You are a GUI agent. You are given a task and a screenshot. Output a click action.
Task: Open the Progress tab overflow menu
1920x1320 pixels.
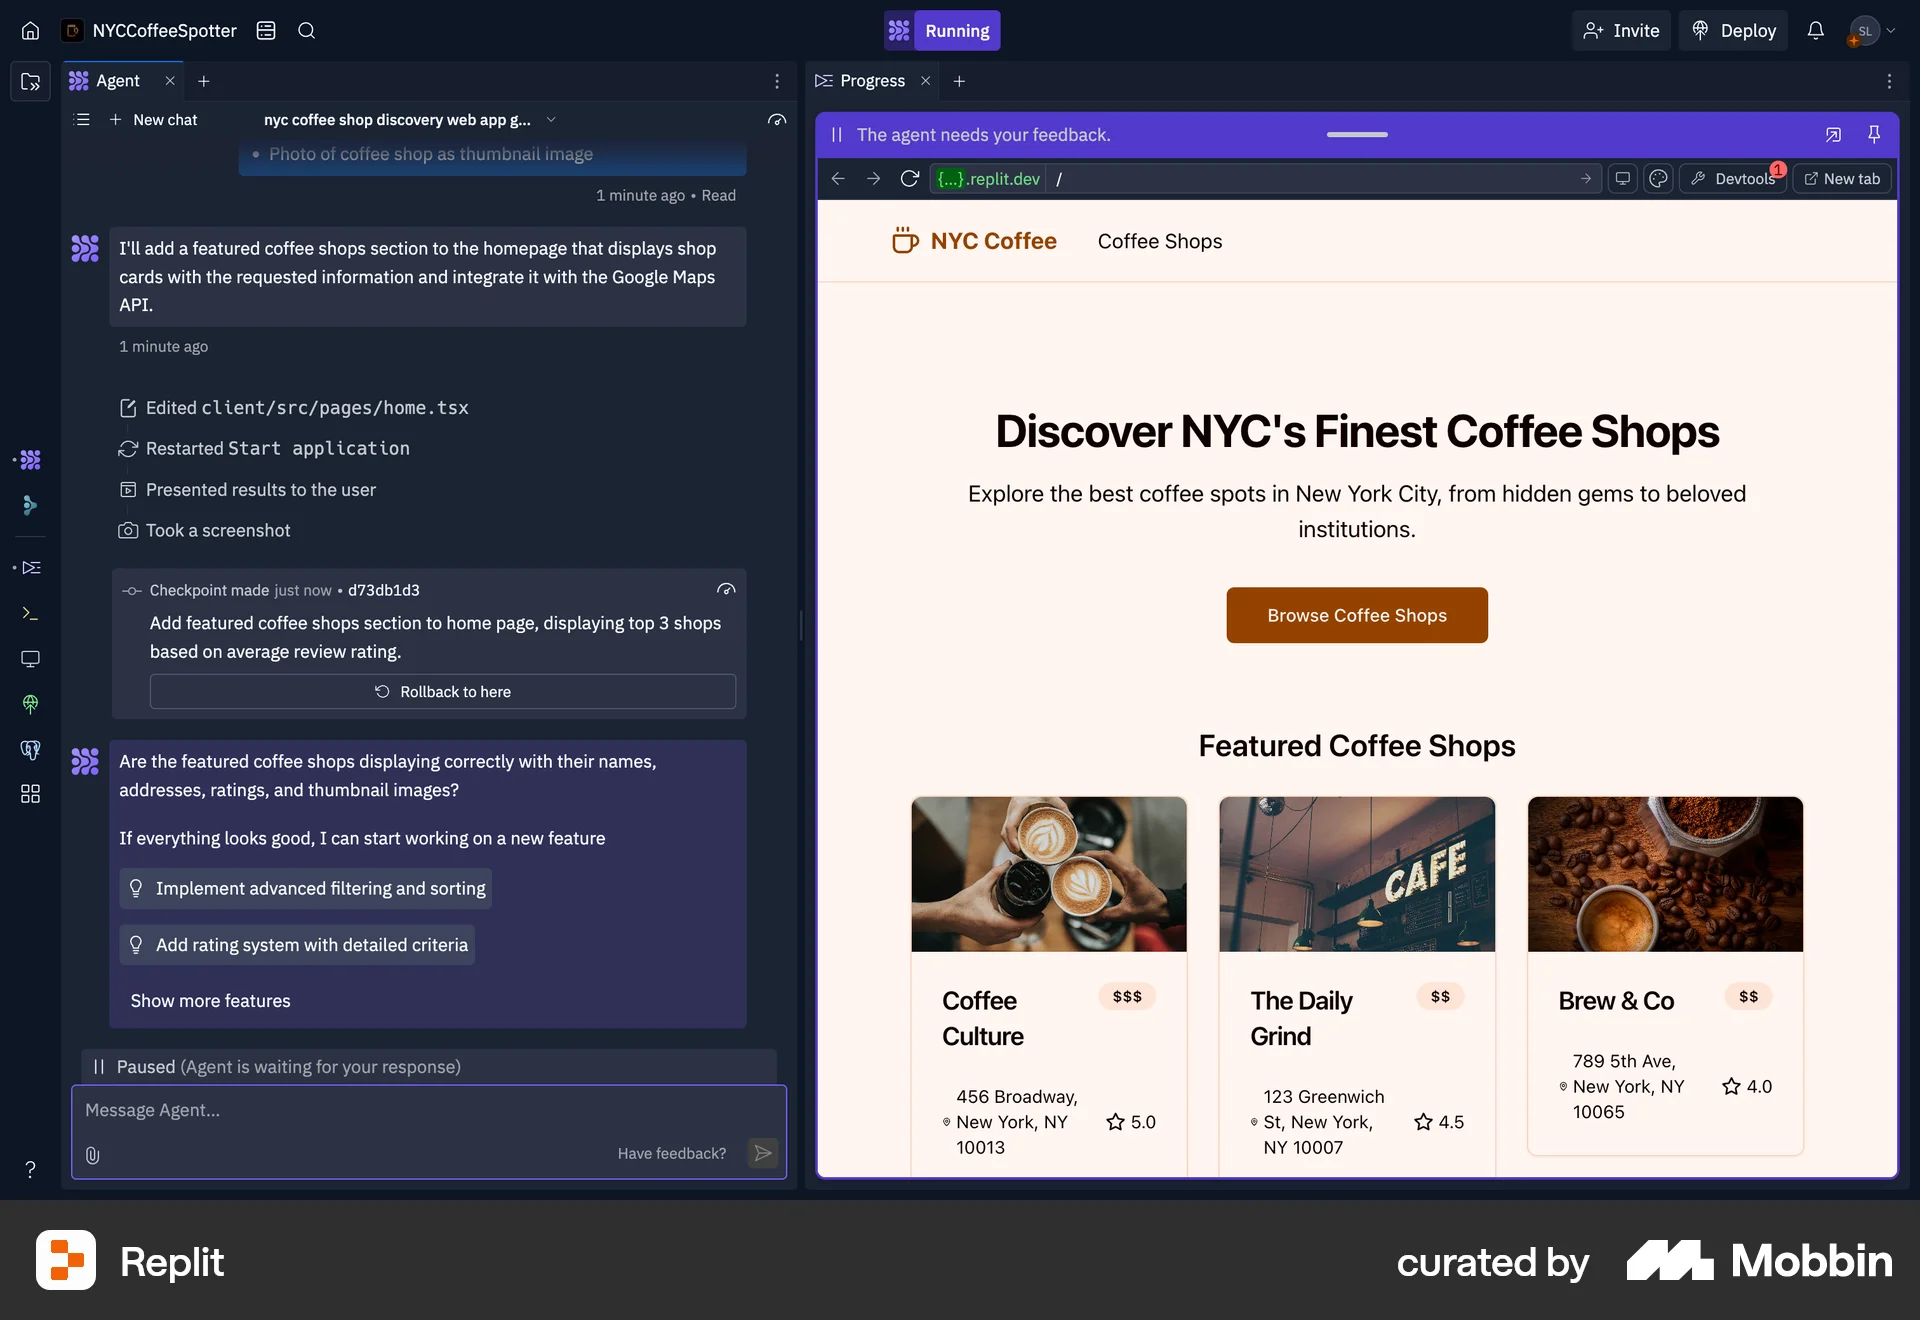point(1889,81)
